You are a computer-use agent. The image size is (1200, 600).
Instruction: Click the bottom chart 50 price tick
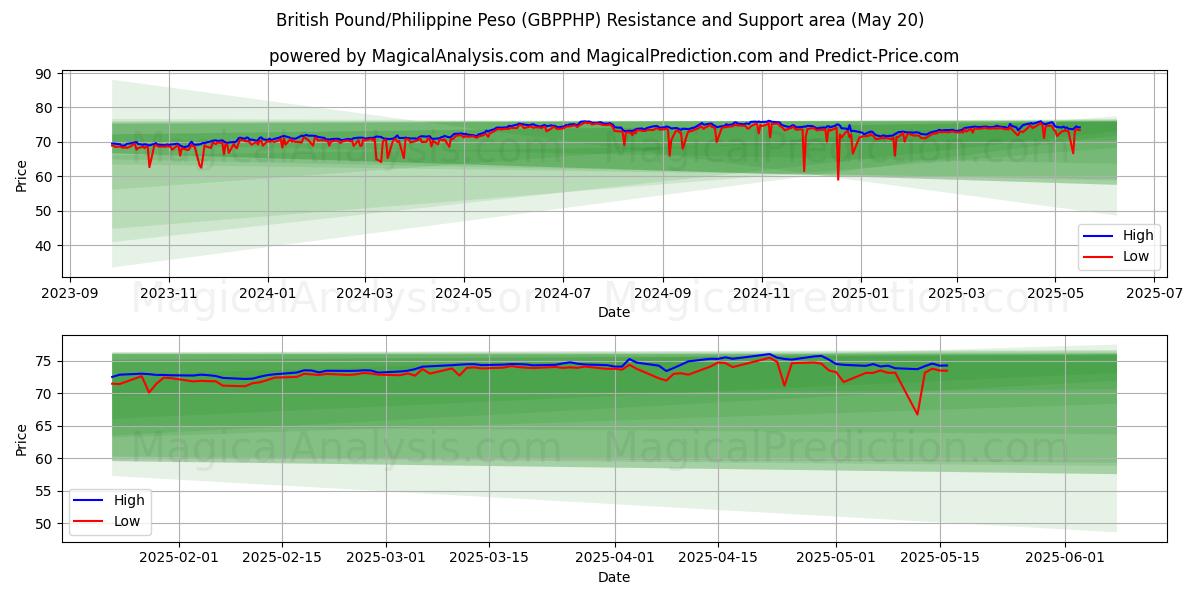tap(46, 524)
